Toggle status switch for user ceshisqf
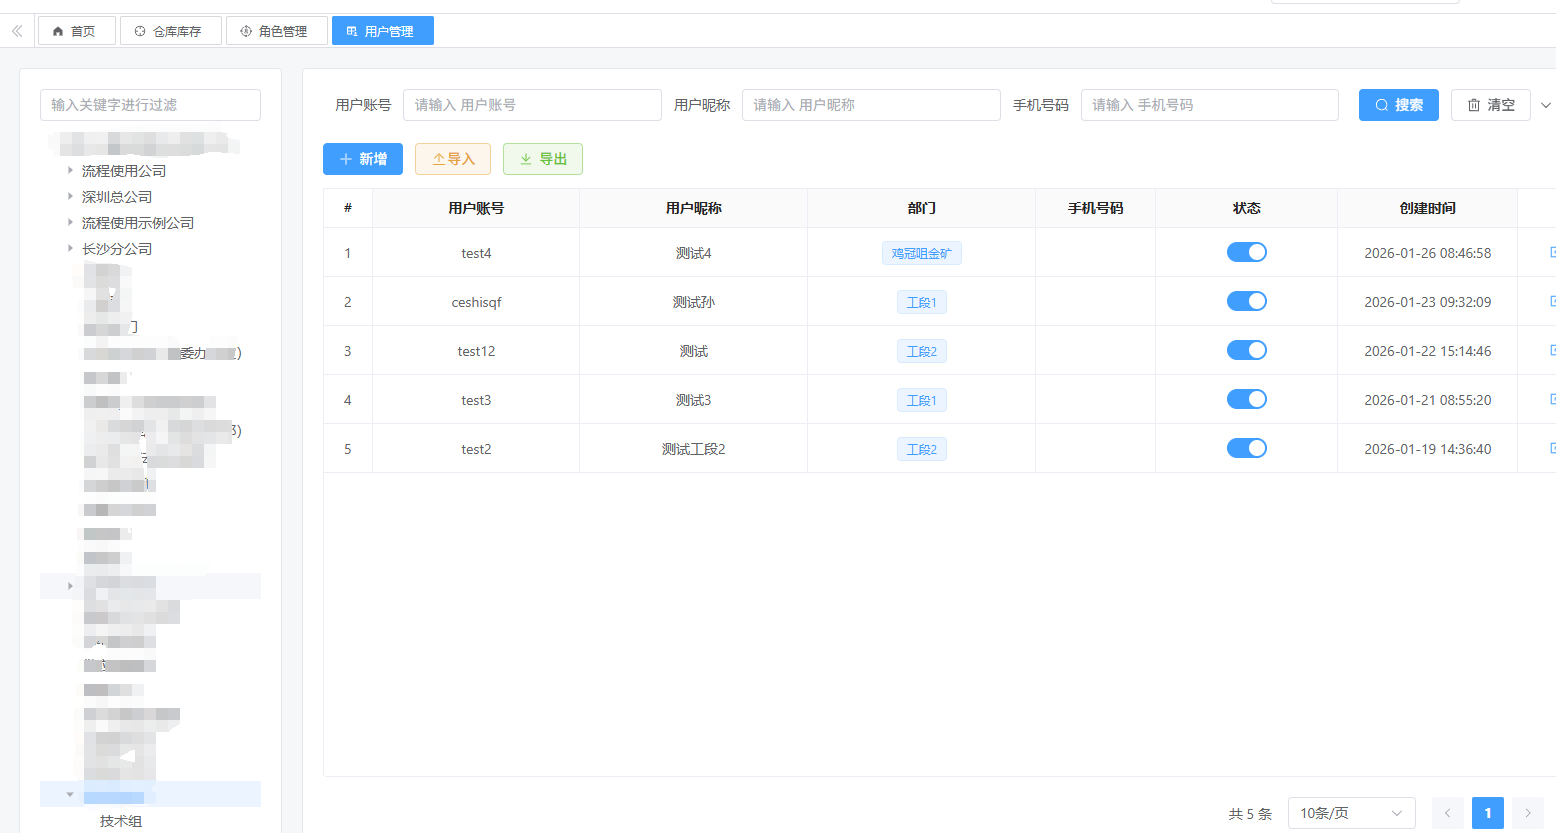Image resolution: width=1556 pixels, height=833 pixels. [1246, 301]
